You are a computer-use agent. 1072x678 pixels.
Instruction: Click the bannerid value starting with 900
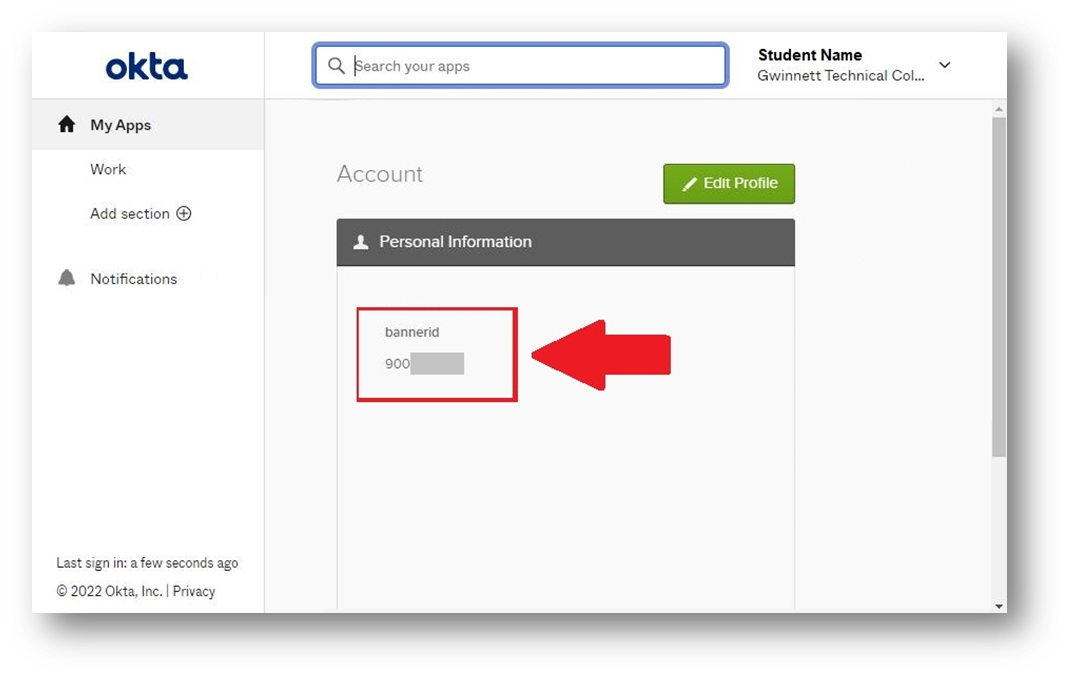pyautogui.click(x=424, y=364)
